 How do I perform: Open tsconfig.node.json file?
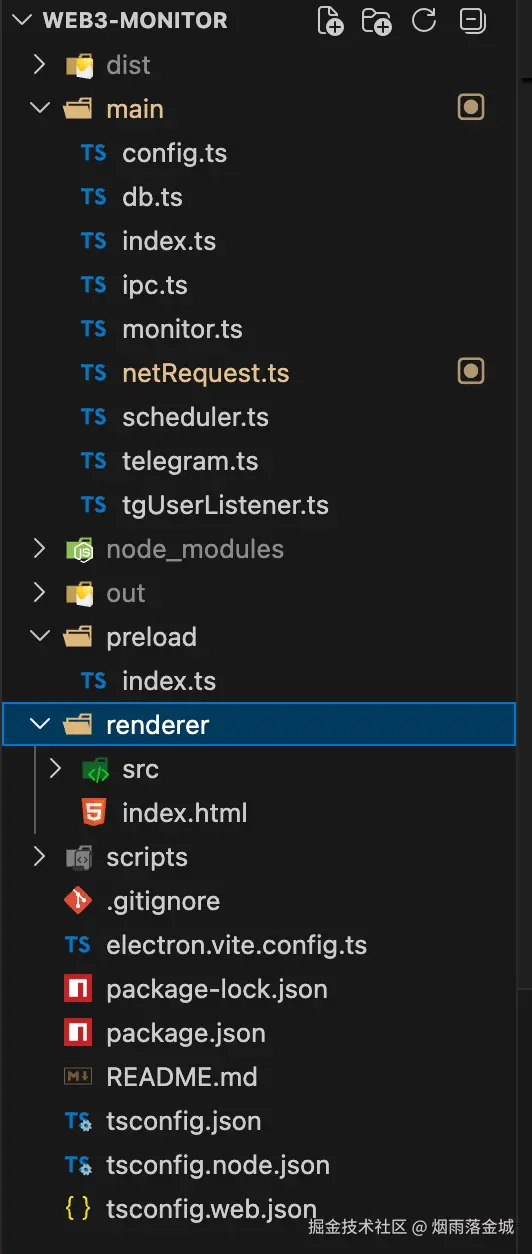pyautogui.click(x=218, y=1165)
